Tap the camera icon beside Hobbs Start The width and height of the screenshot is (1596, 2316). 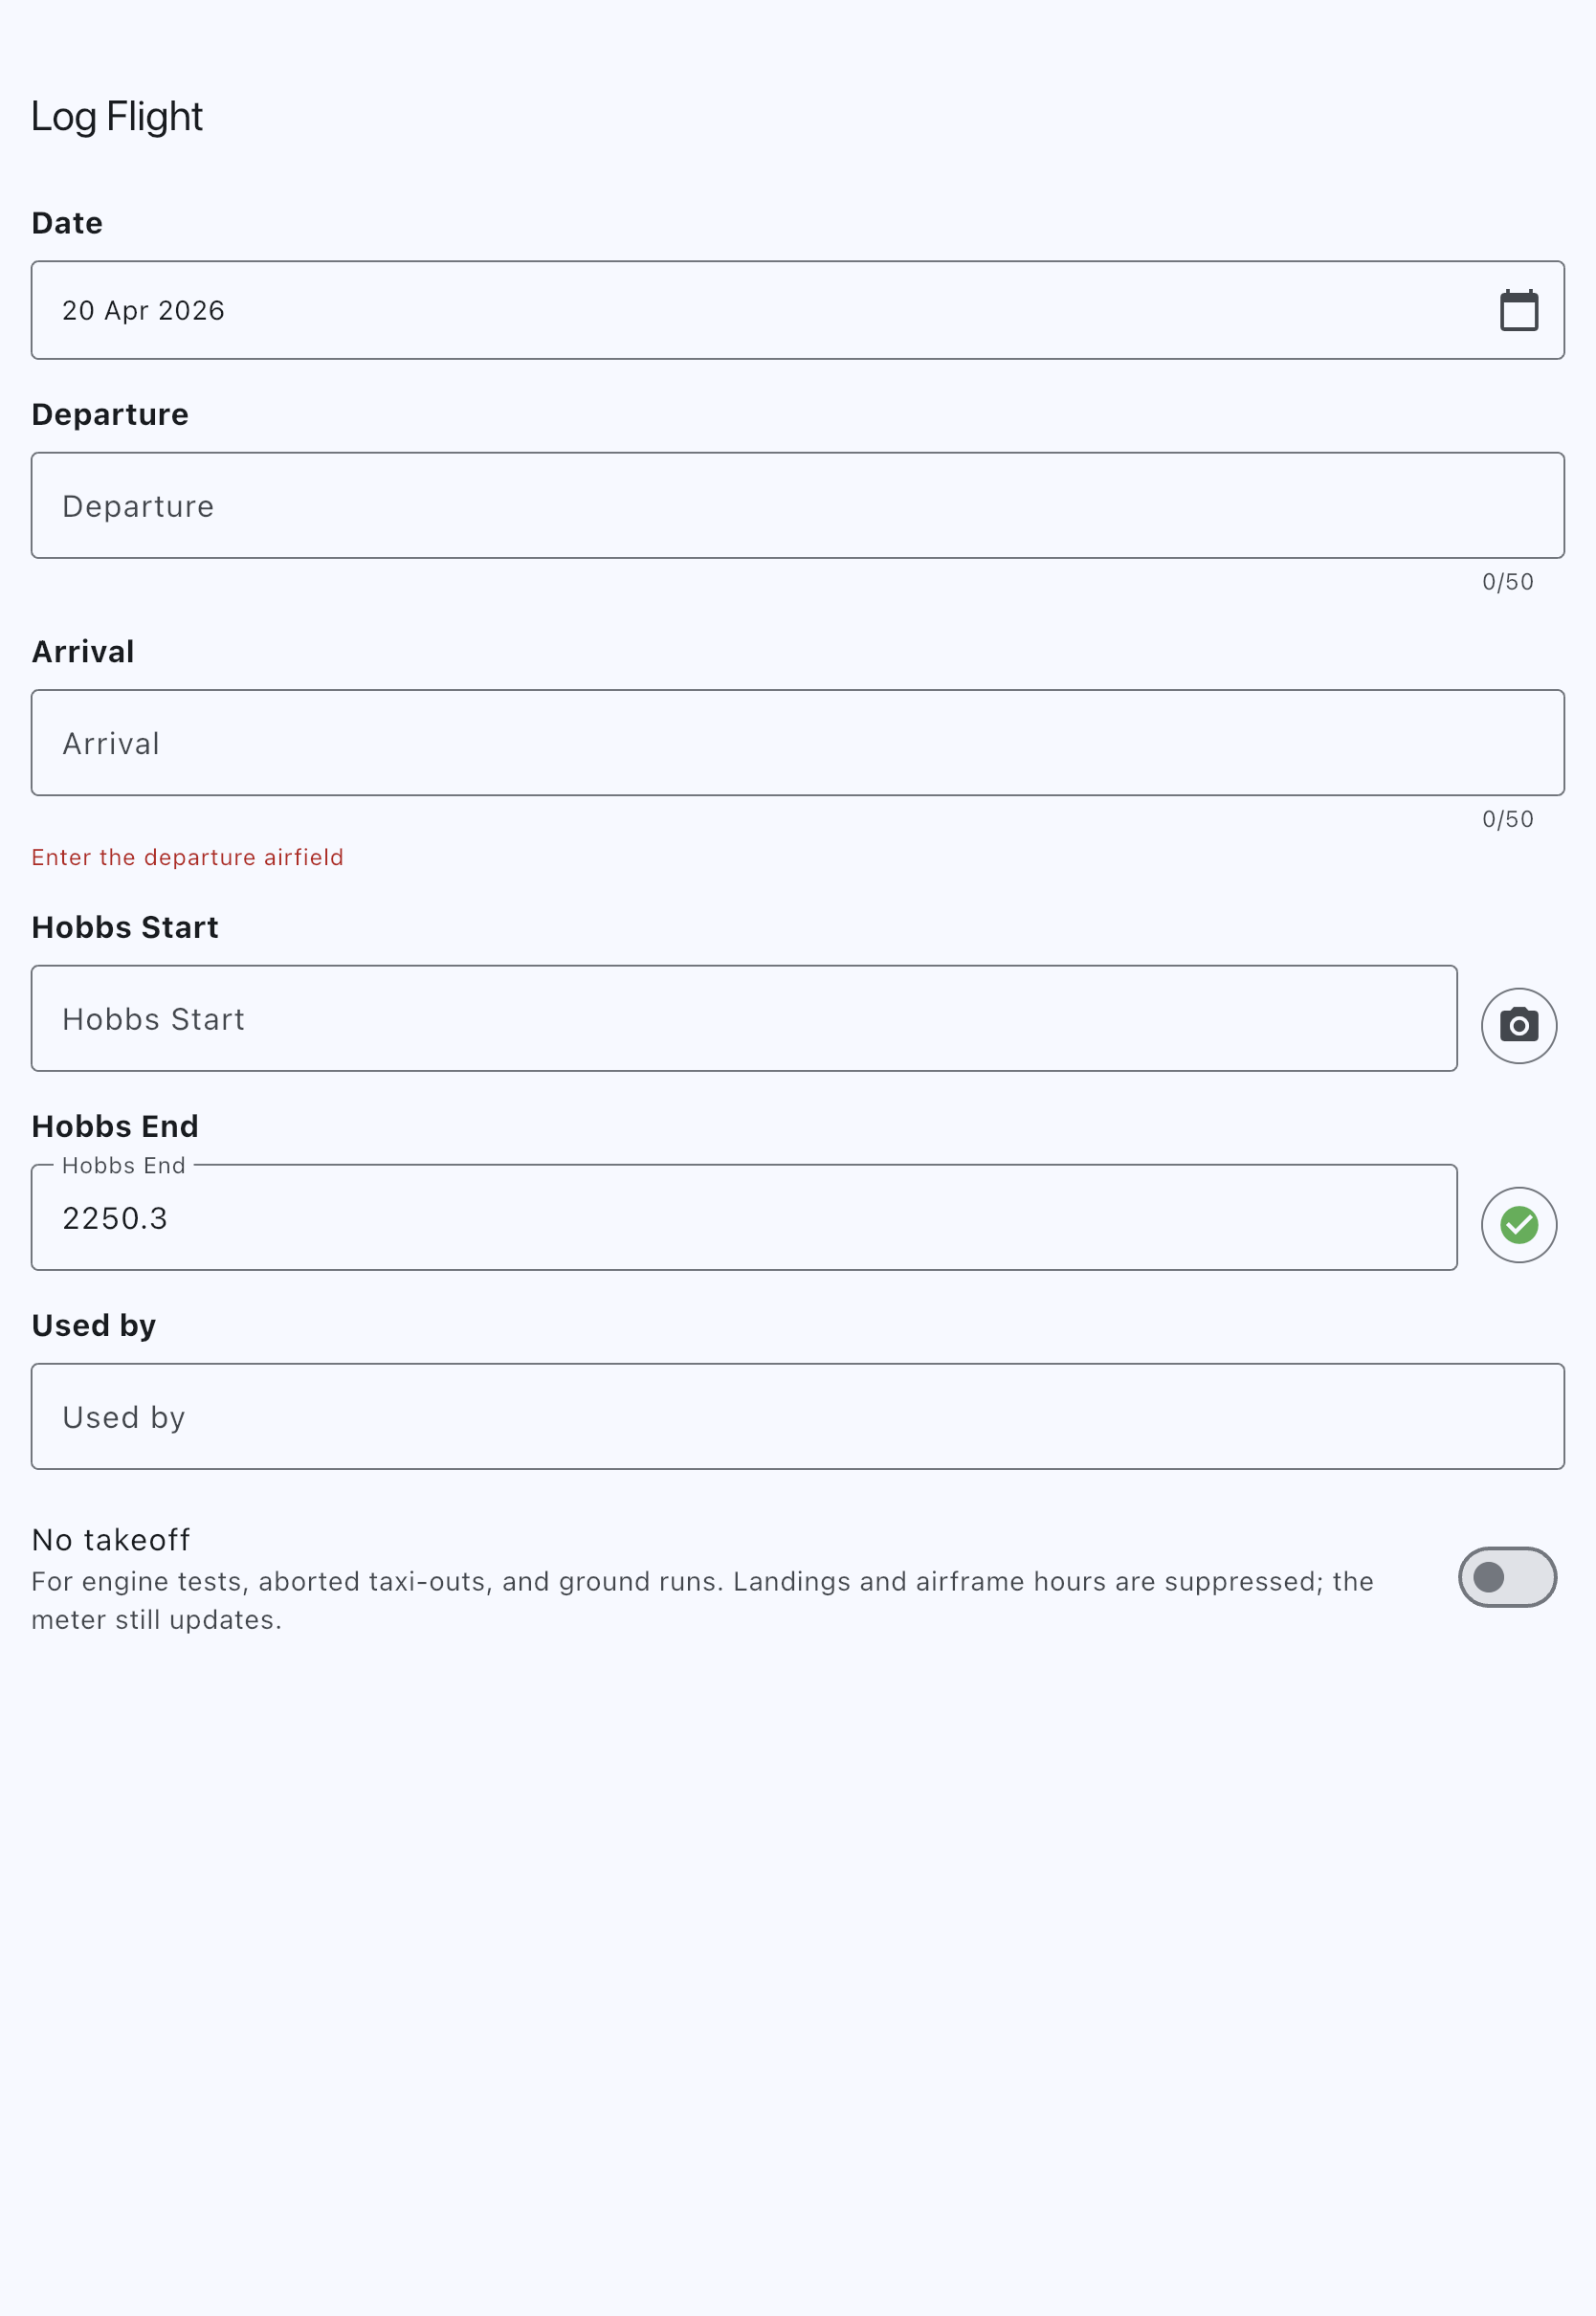pos(1518,1025)
